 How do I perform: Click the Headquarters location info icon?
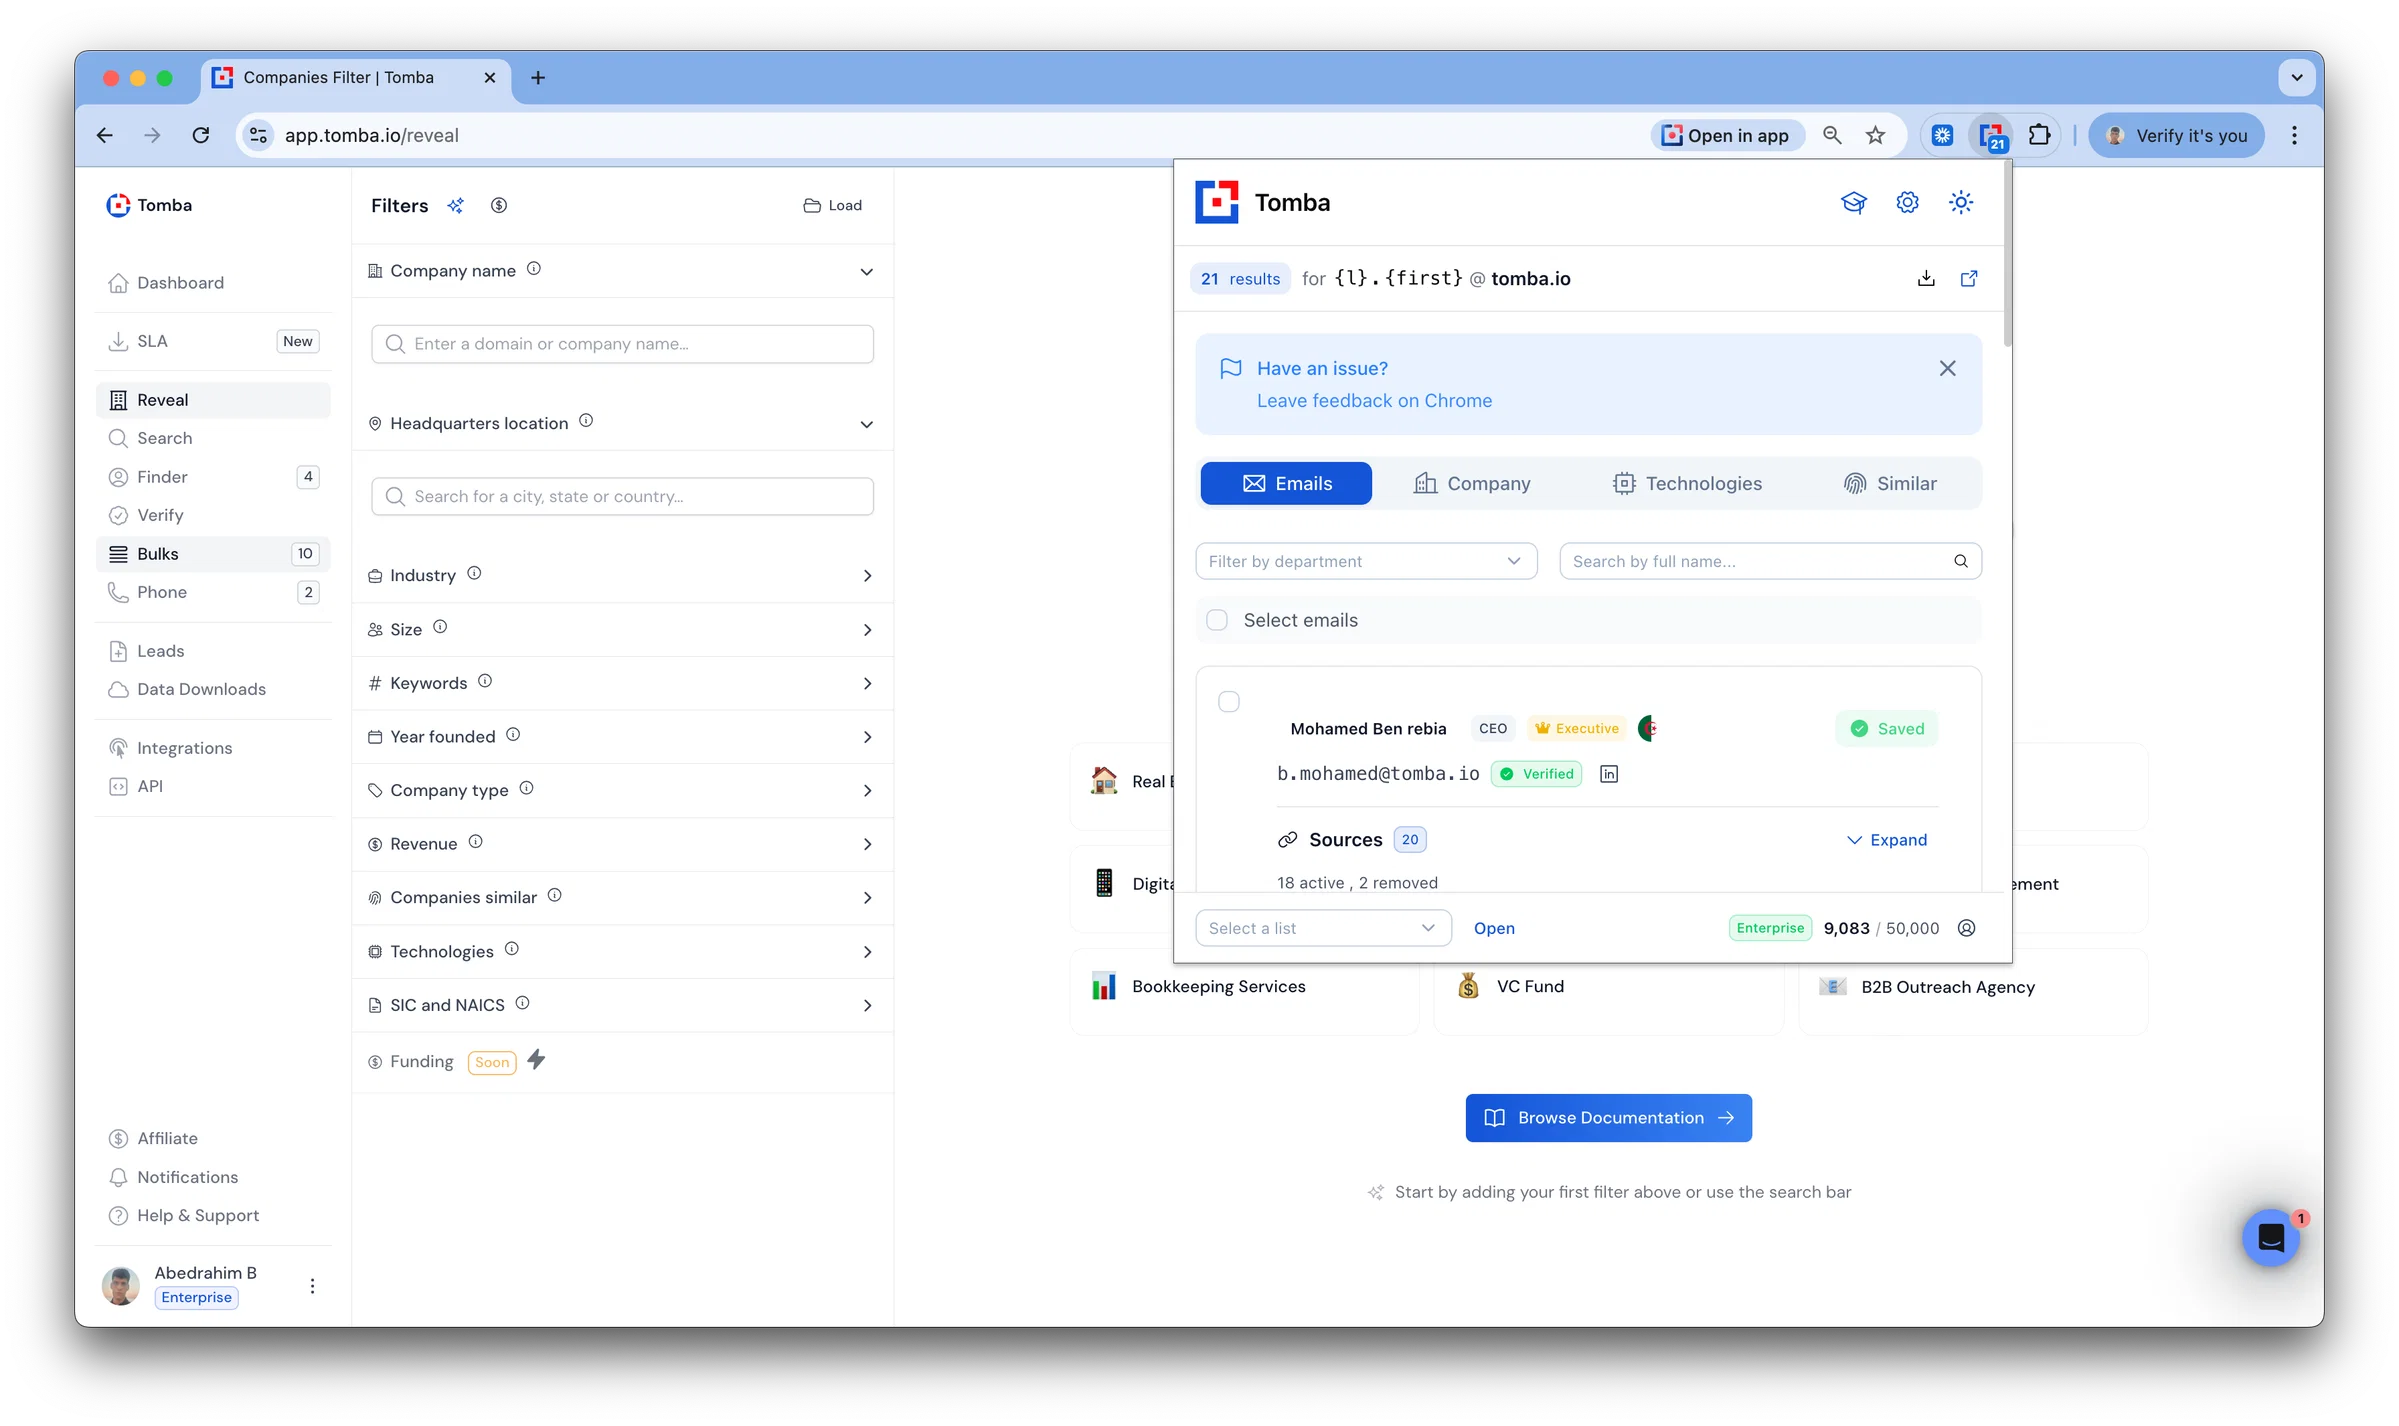click(586, 421)
